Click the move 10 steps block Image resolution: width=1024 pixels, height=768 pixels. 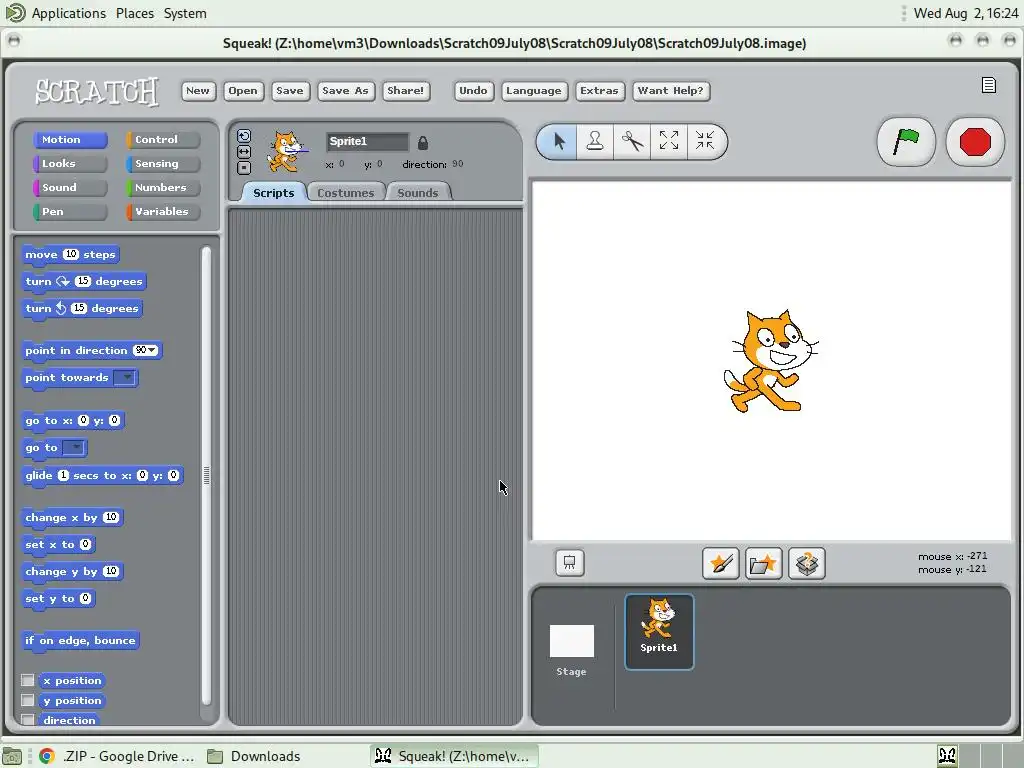(x=71, y=255)
